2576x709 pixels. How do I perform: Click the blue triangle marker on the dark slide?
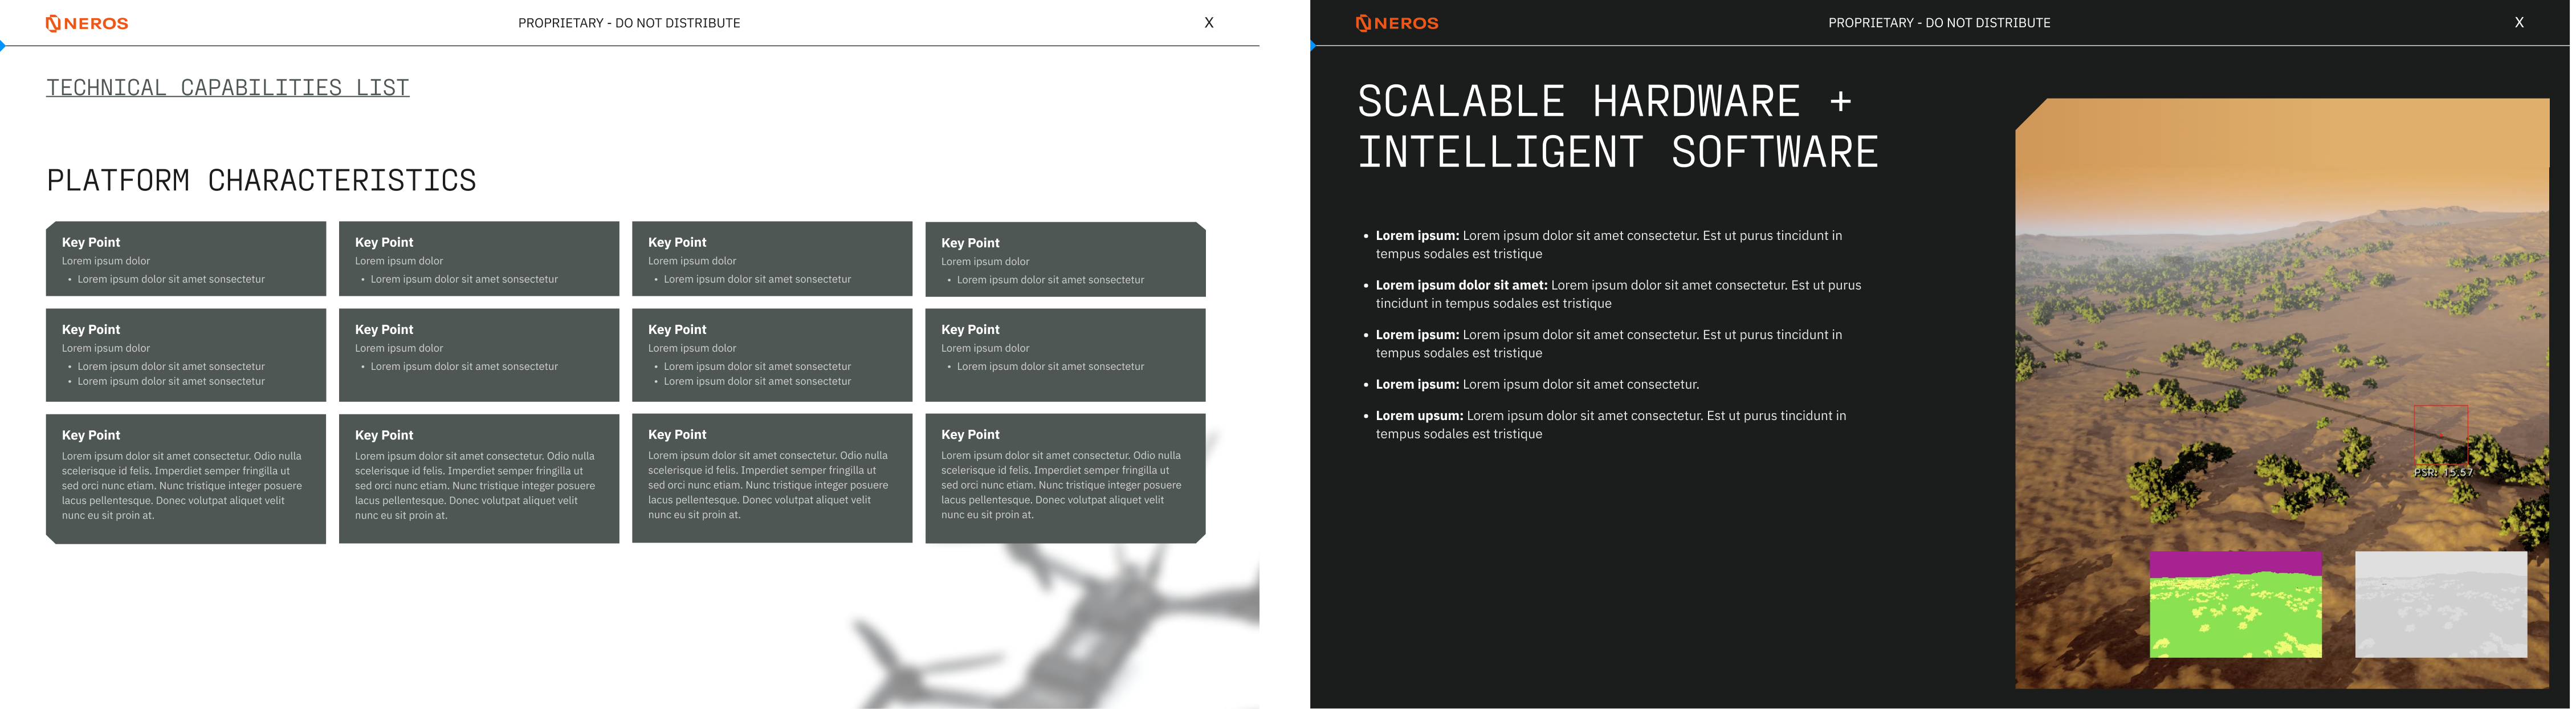point(1313,46)
